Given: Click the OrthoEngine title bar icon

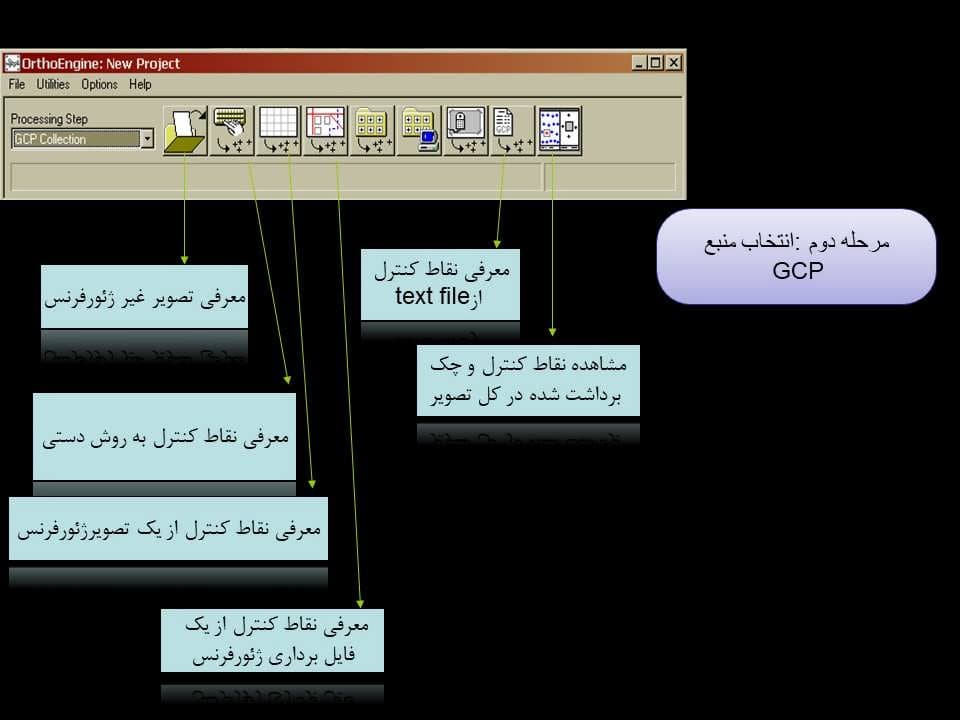Looking at the screenshot, I should (x=12, y=63).
